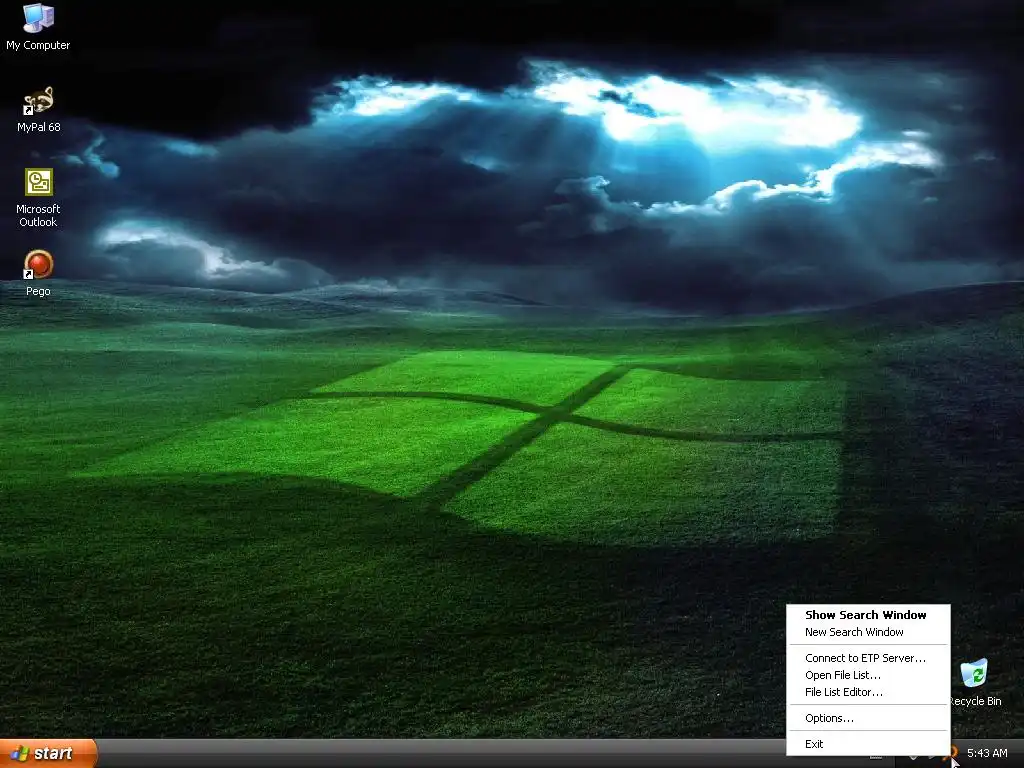Select the MyPal 68 browser shortcut
This screenshot has height=768, width=1024.
click(x=39, y=109)
